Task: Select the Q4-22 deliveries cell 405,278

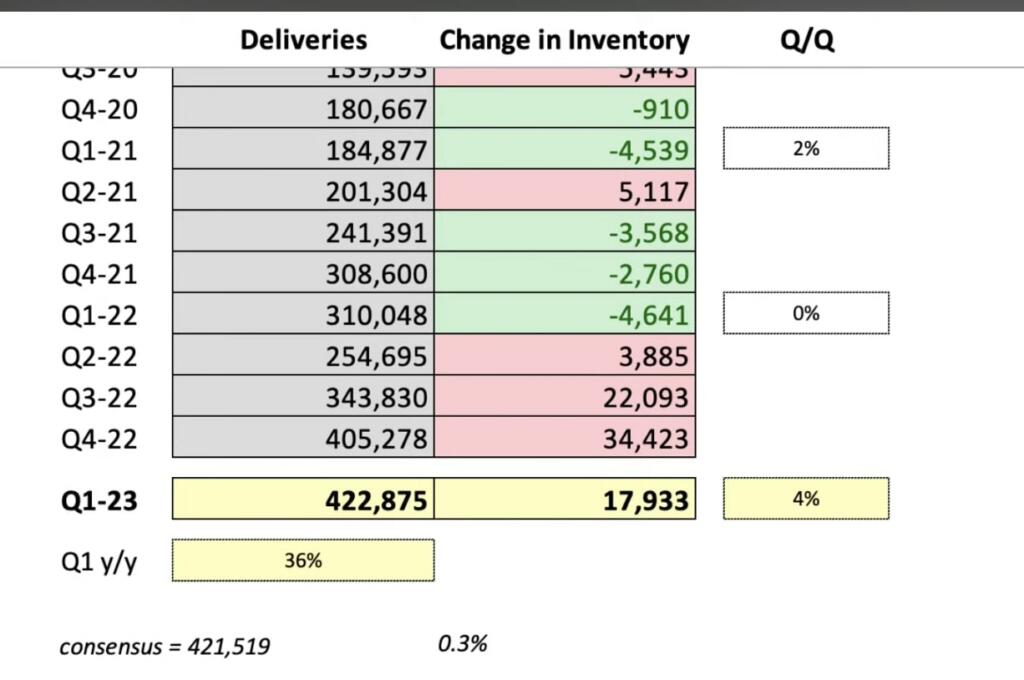Action: pyautogui.click(x=304, y=438)
